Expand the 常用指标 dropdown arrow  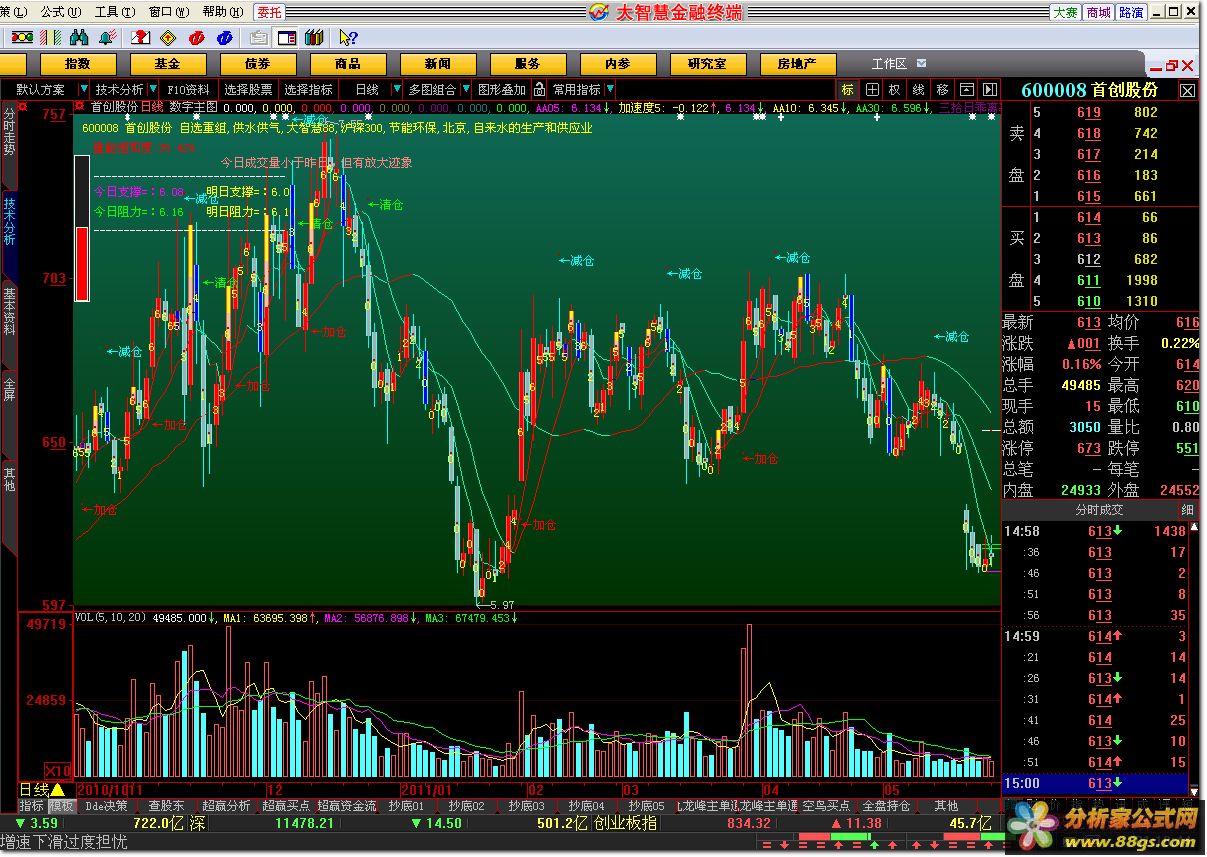pos(609,89)
